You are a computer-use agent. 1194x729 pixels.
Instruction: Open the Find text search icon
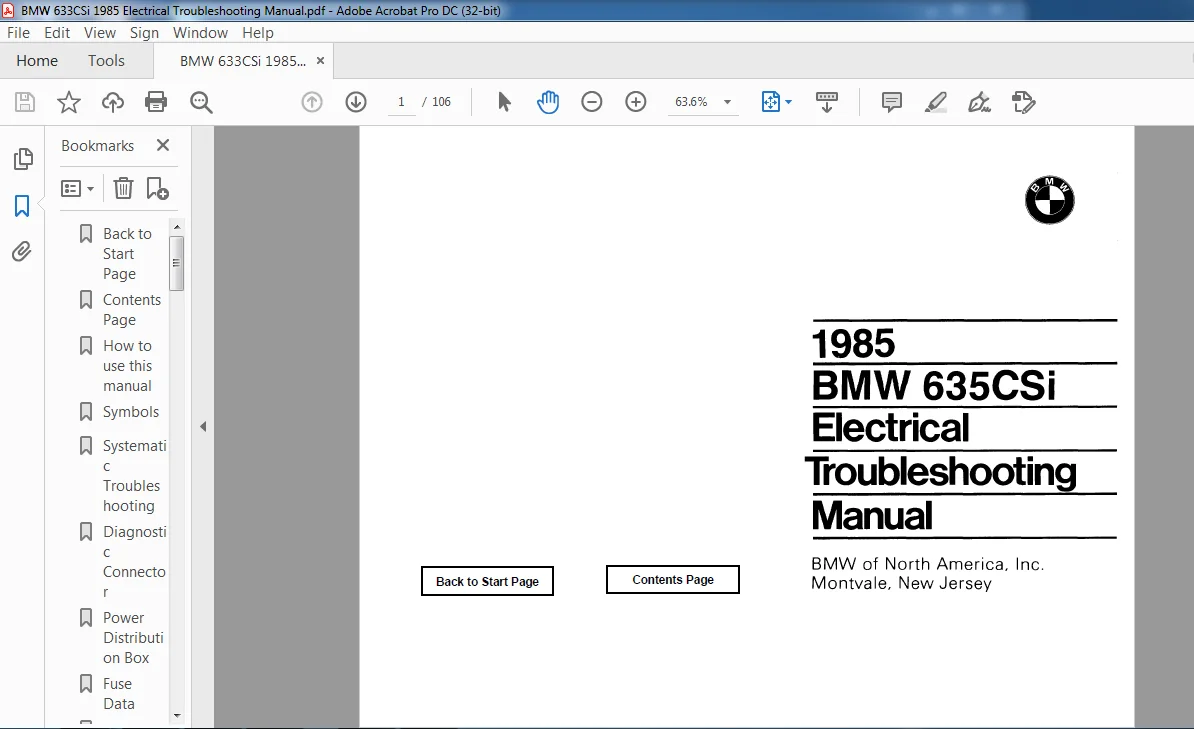(201, 102)
